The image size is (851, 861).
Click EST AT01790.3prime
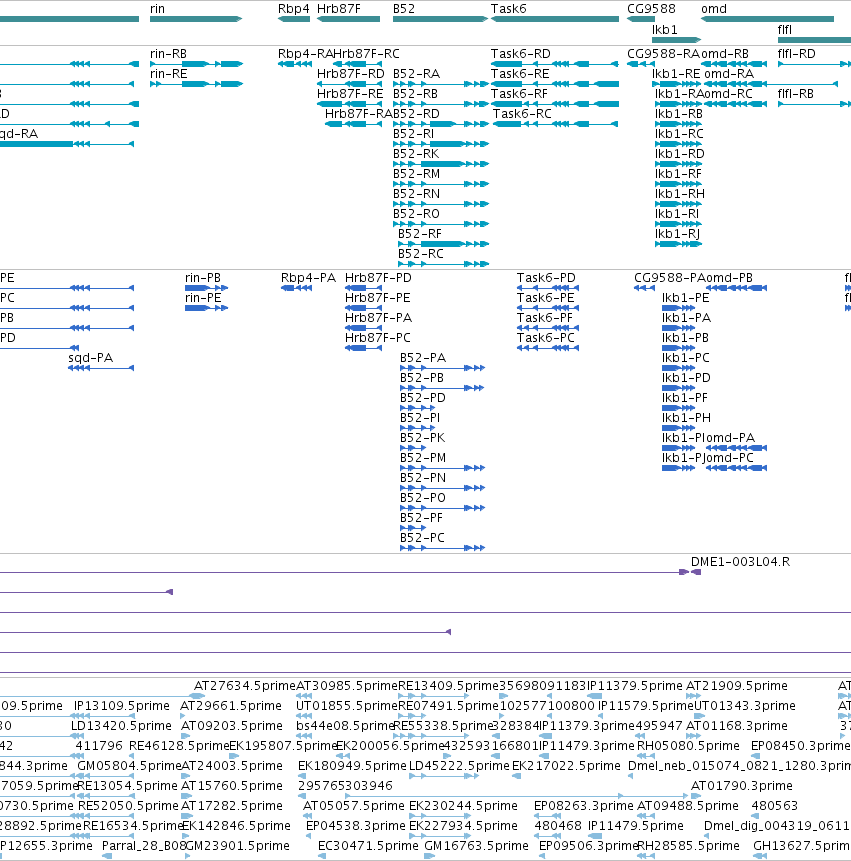(742, 786)
